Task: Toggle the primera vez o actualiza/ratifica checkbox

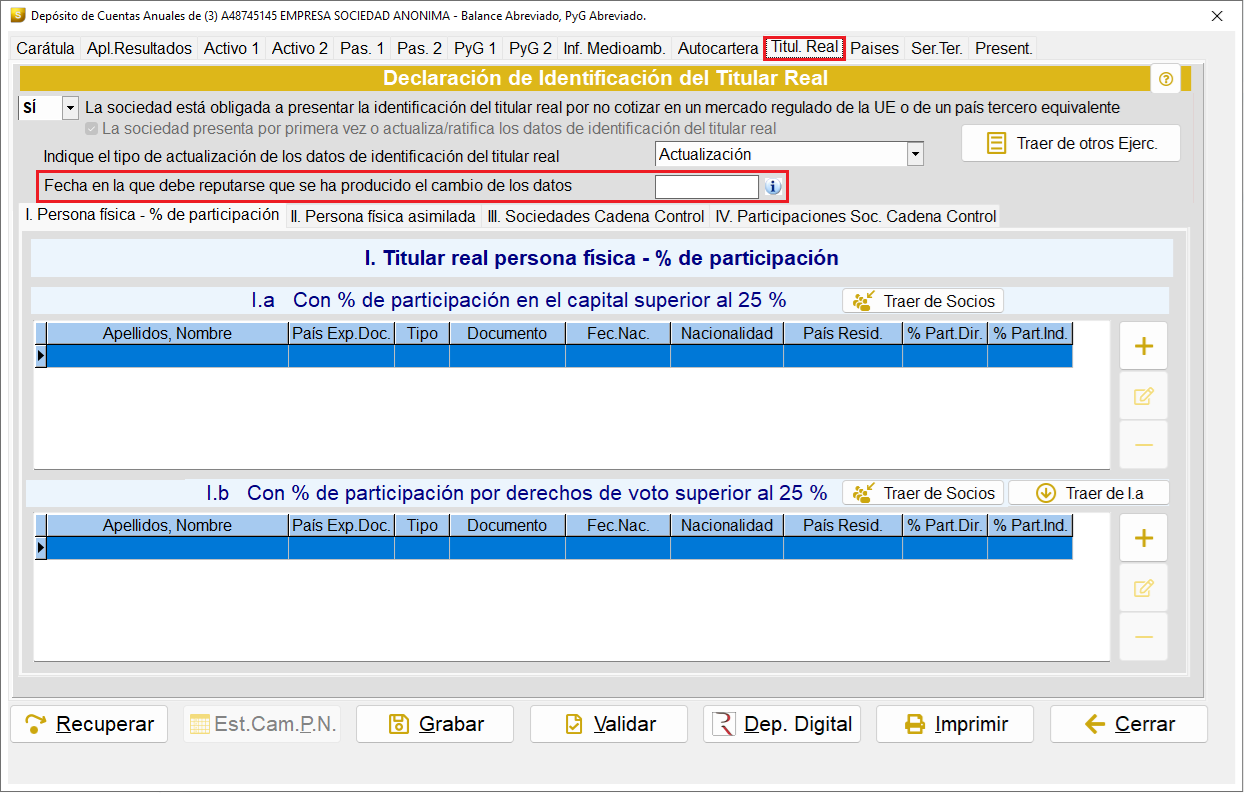Action: point(92,129)
